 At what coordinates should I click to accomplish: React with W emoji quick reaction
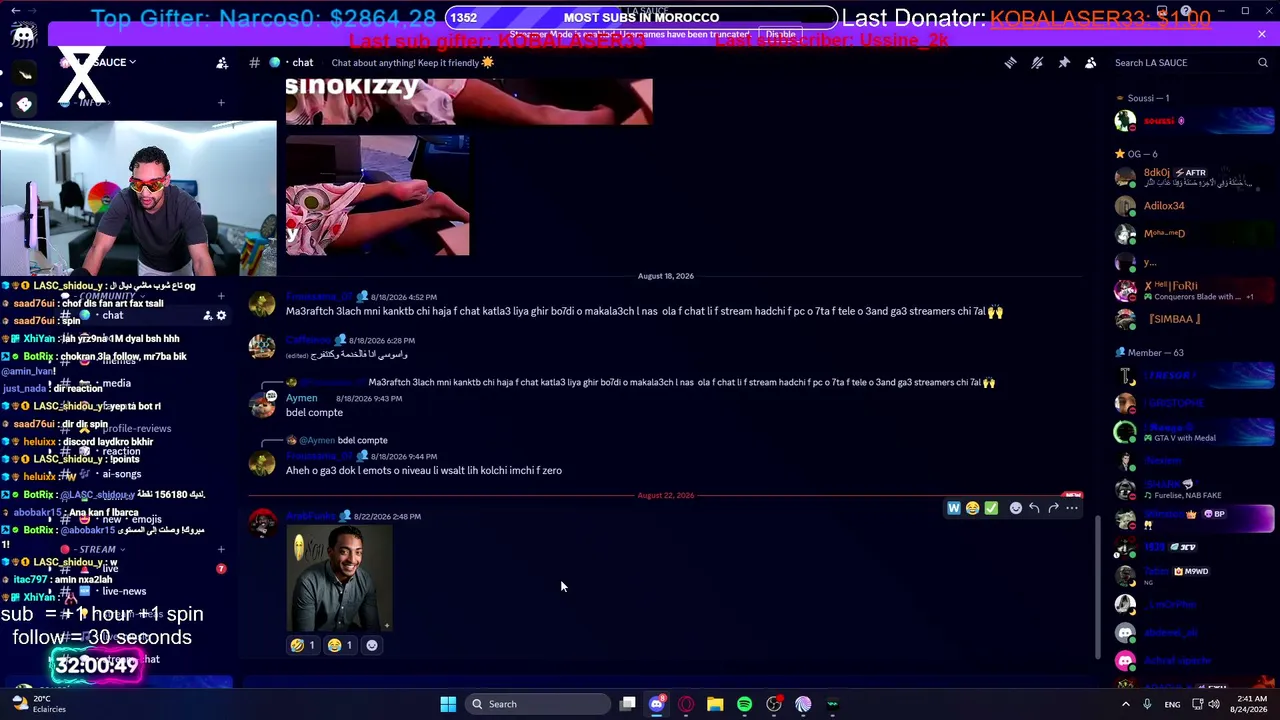pyautogui.click(x=954, y=508)
